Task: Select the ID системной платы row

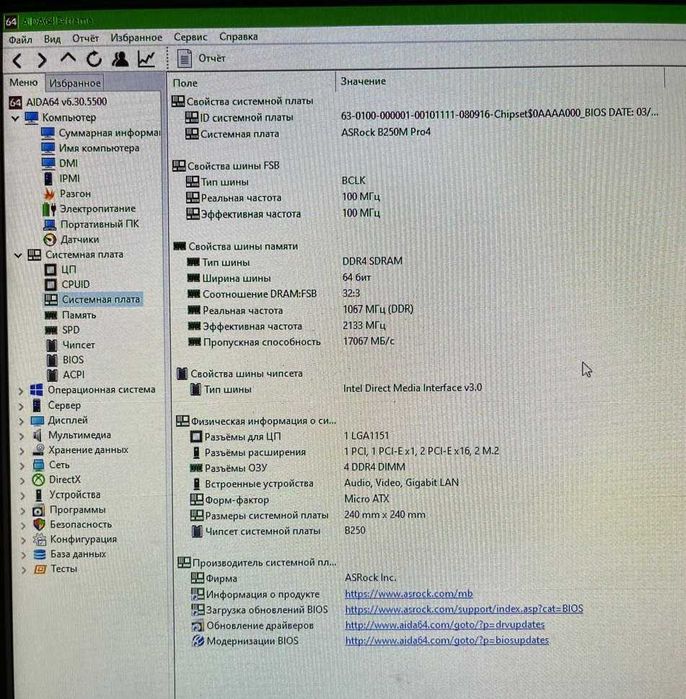Action: tap(421, 115)
